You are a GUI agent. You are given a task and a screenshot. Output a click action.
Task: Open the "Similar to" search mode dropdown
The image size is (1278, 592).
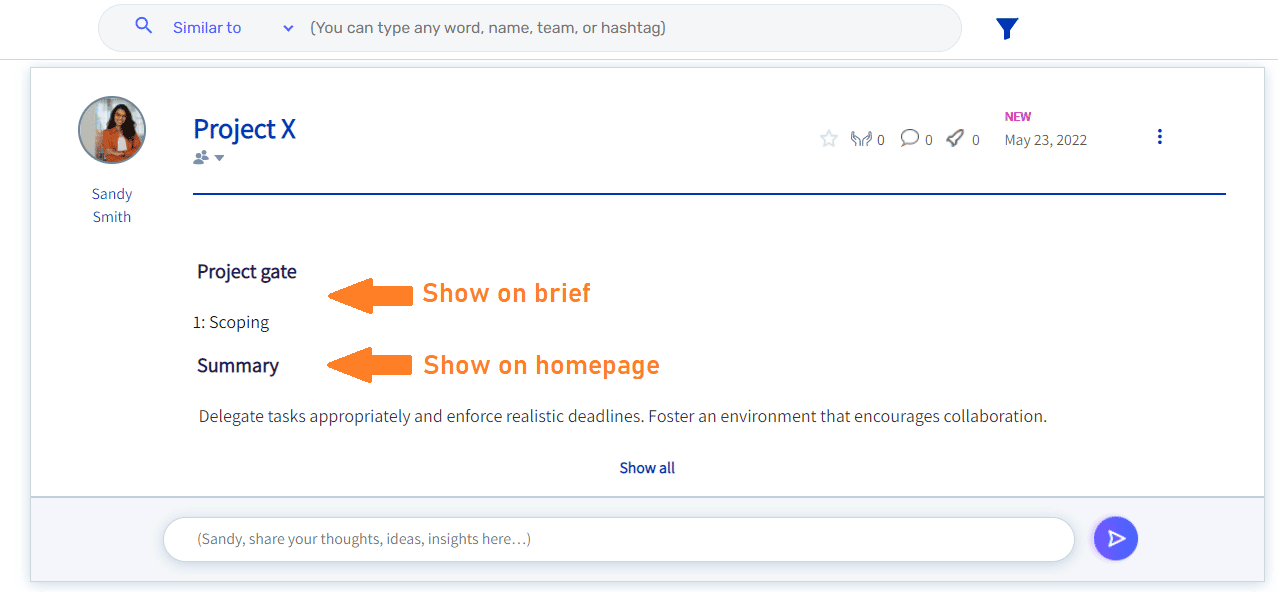pos(233,28)
